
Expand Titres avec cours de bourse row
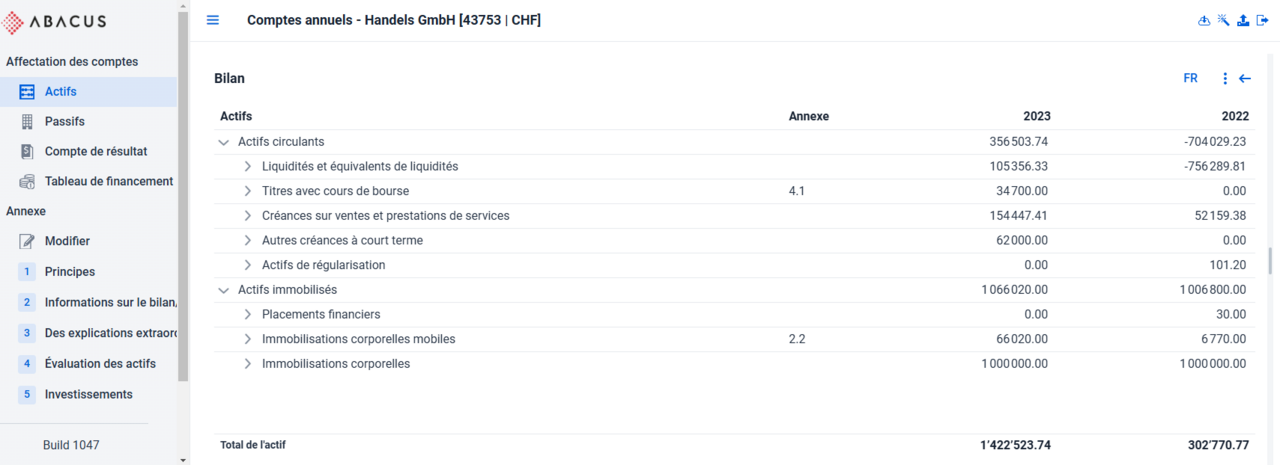click(x=248, y=191)
